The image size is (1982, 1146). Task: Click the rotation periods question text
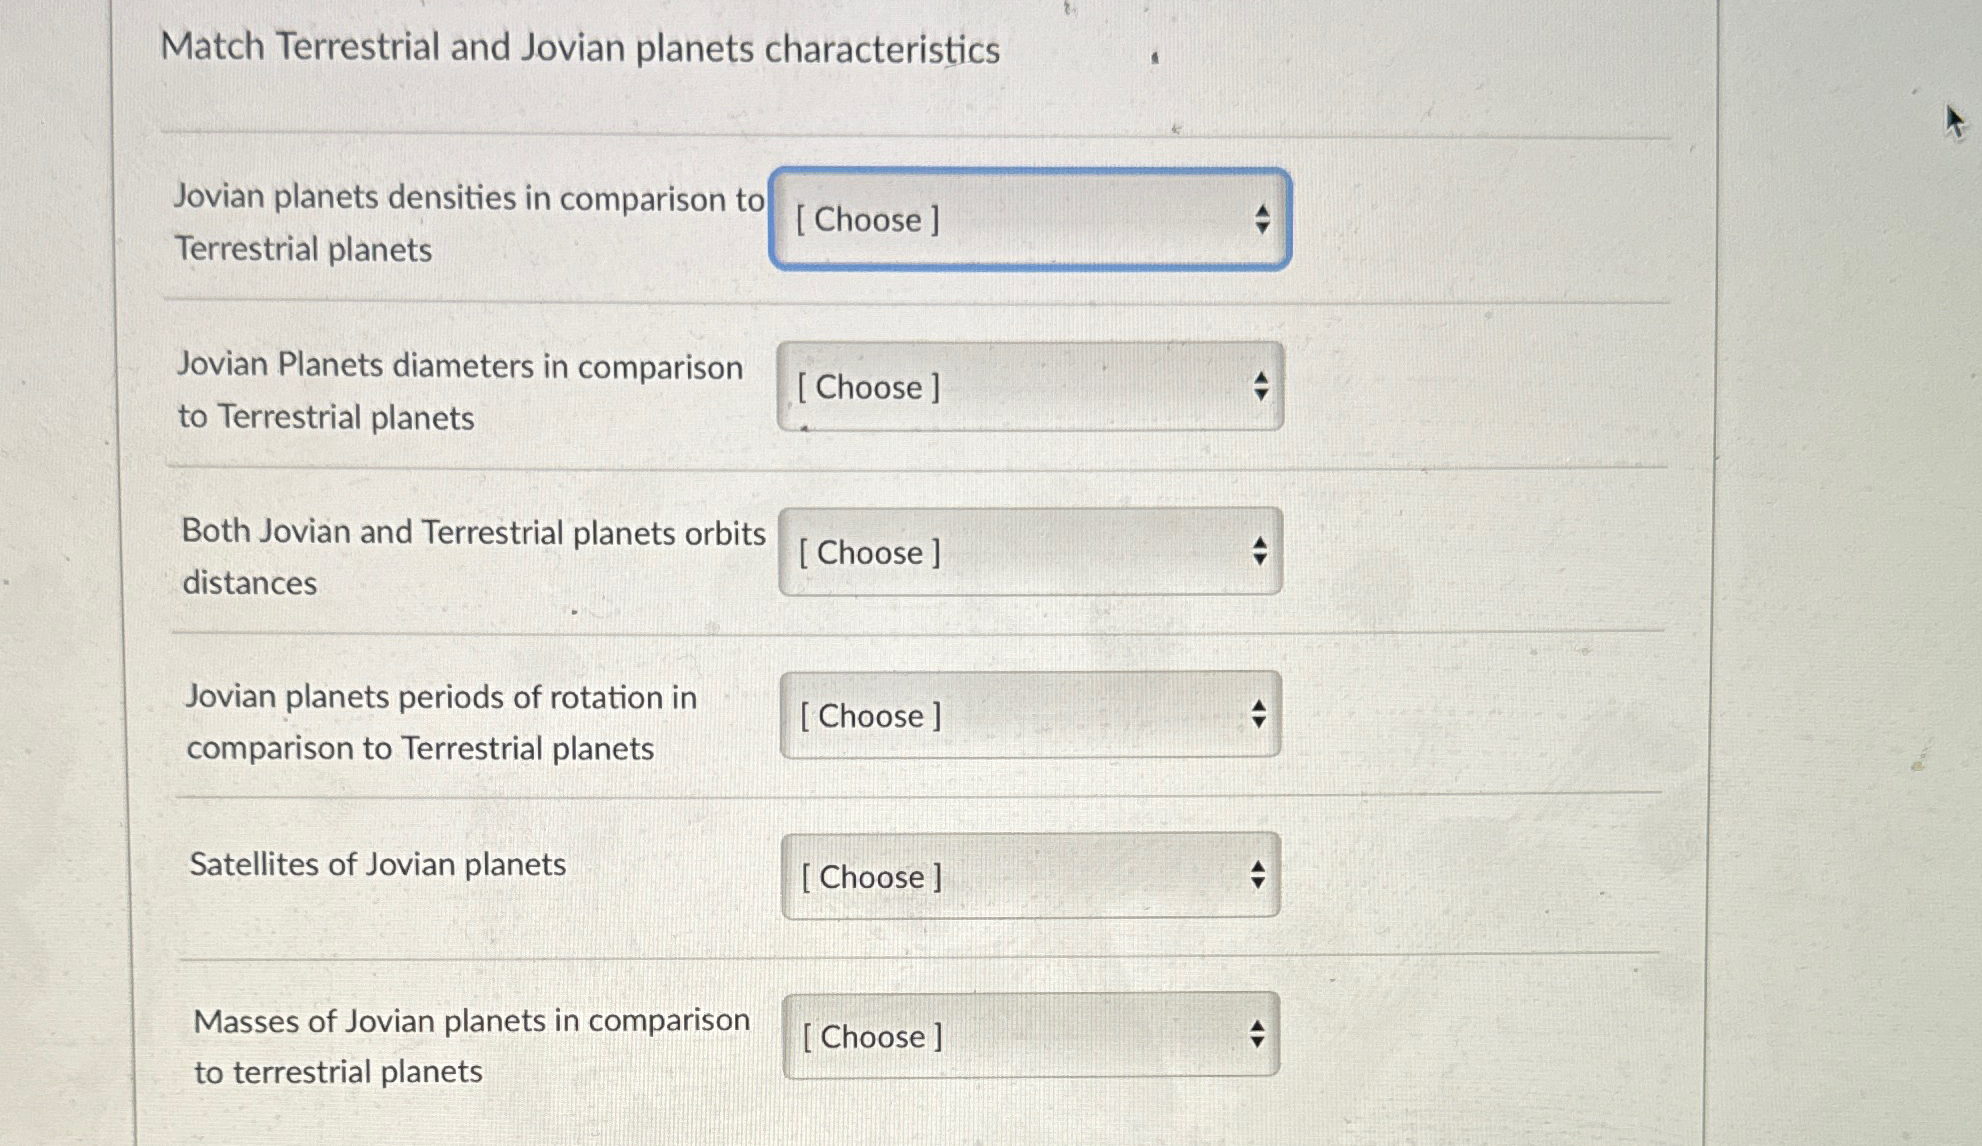440,721
